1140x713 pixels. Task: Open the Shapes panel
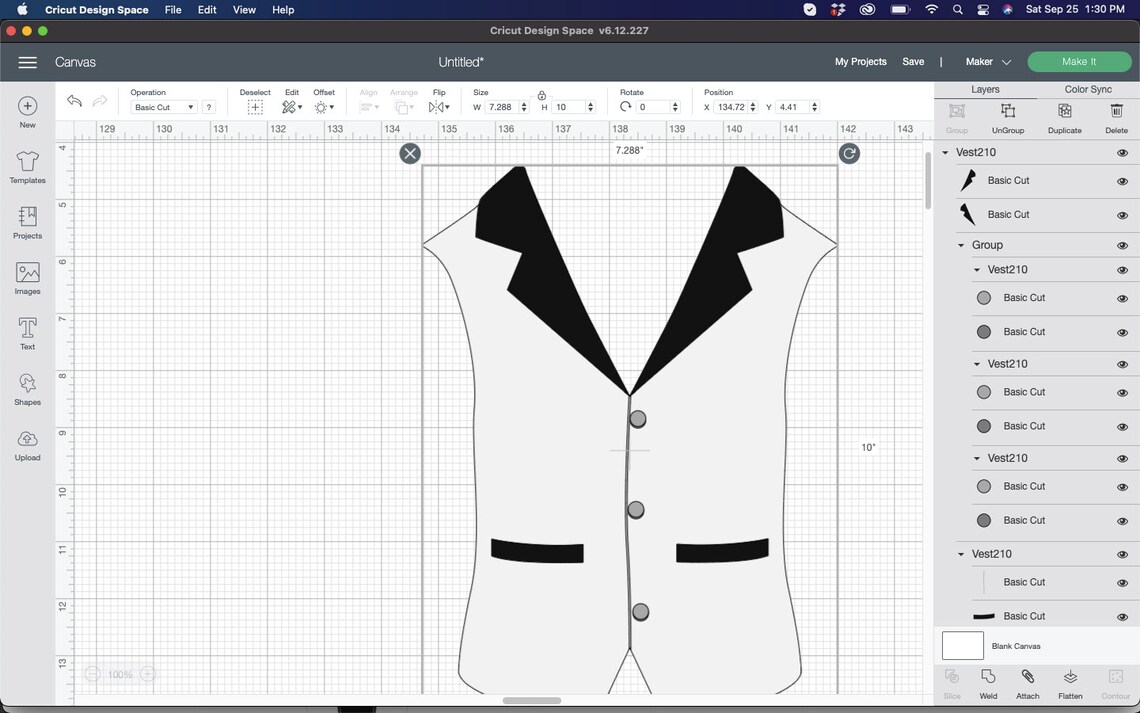pos(27,388)
